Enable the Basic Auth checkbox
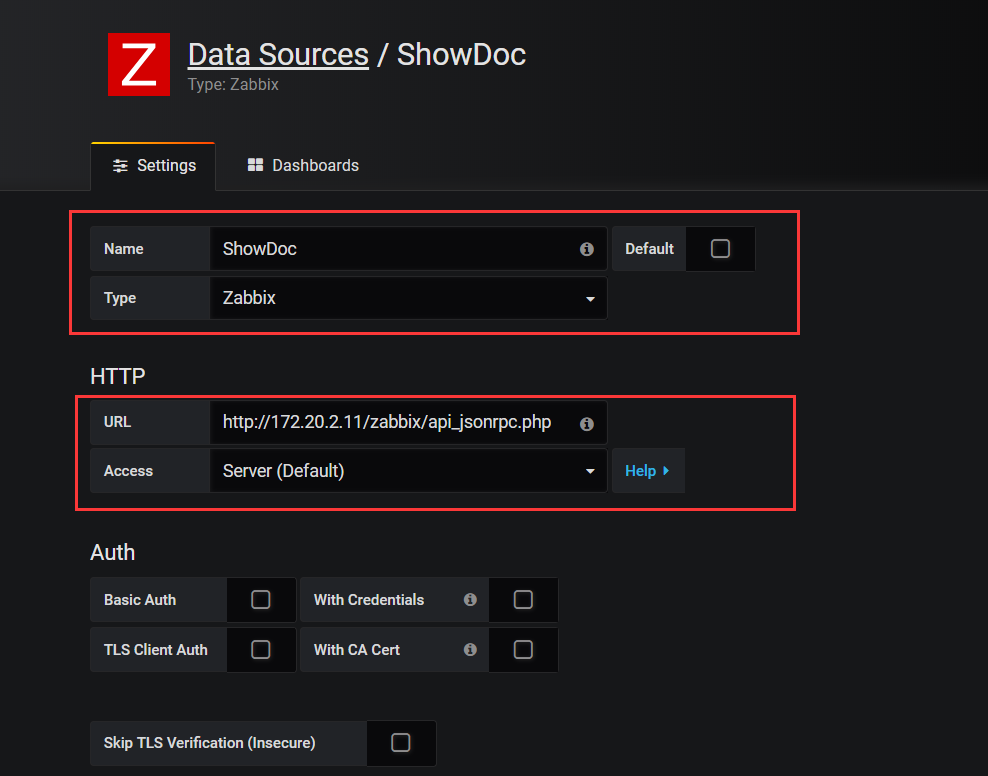 (x=261, y=600)
